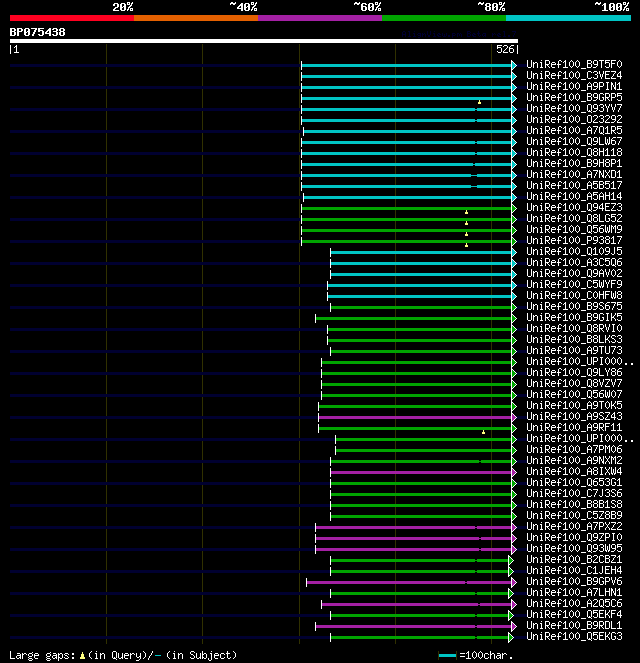This screenshot has height=663, width=640.
Task: Click UniRef100_Q94EZ3 label
Action: tap(574, 207)
